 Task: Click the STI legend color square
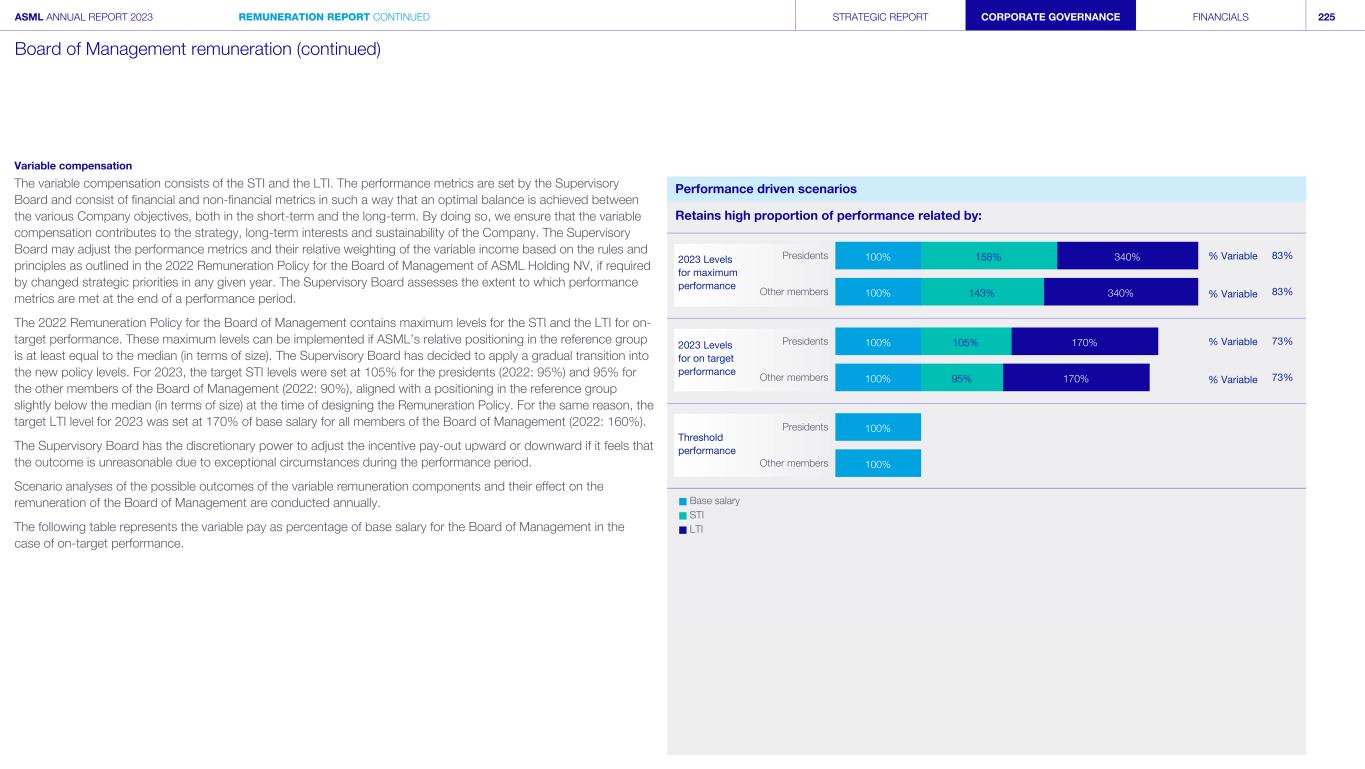point(683,516)
